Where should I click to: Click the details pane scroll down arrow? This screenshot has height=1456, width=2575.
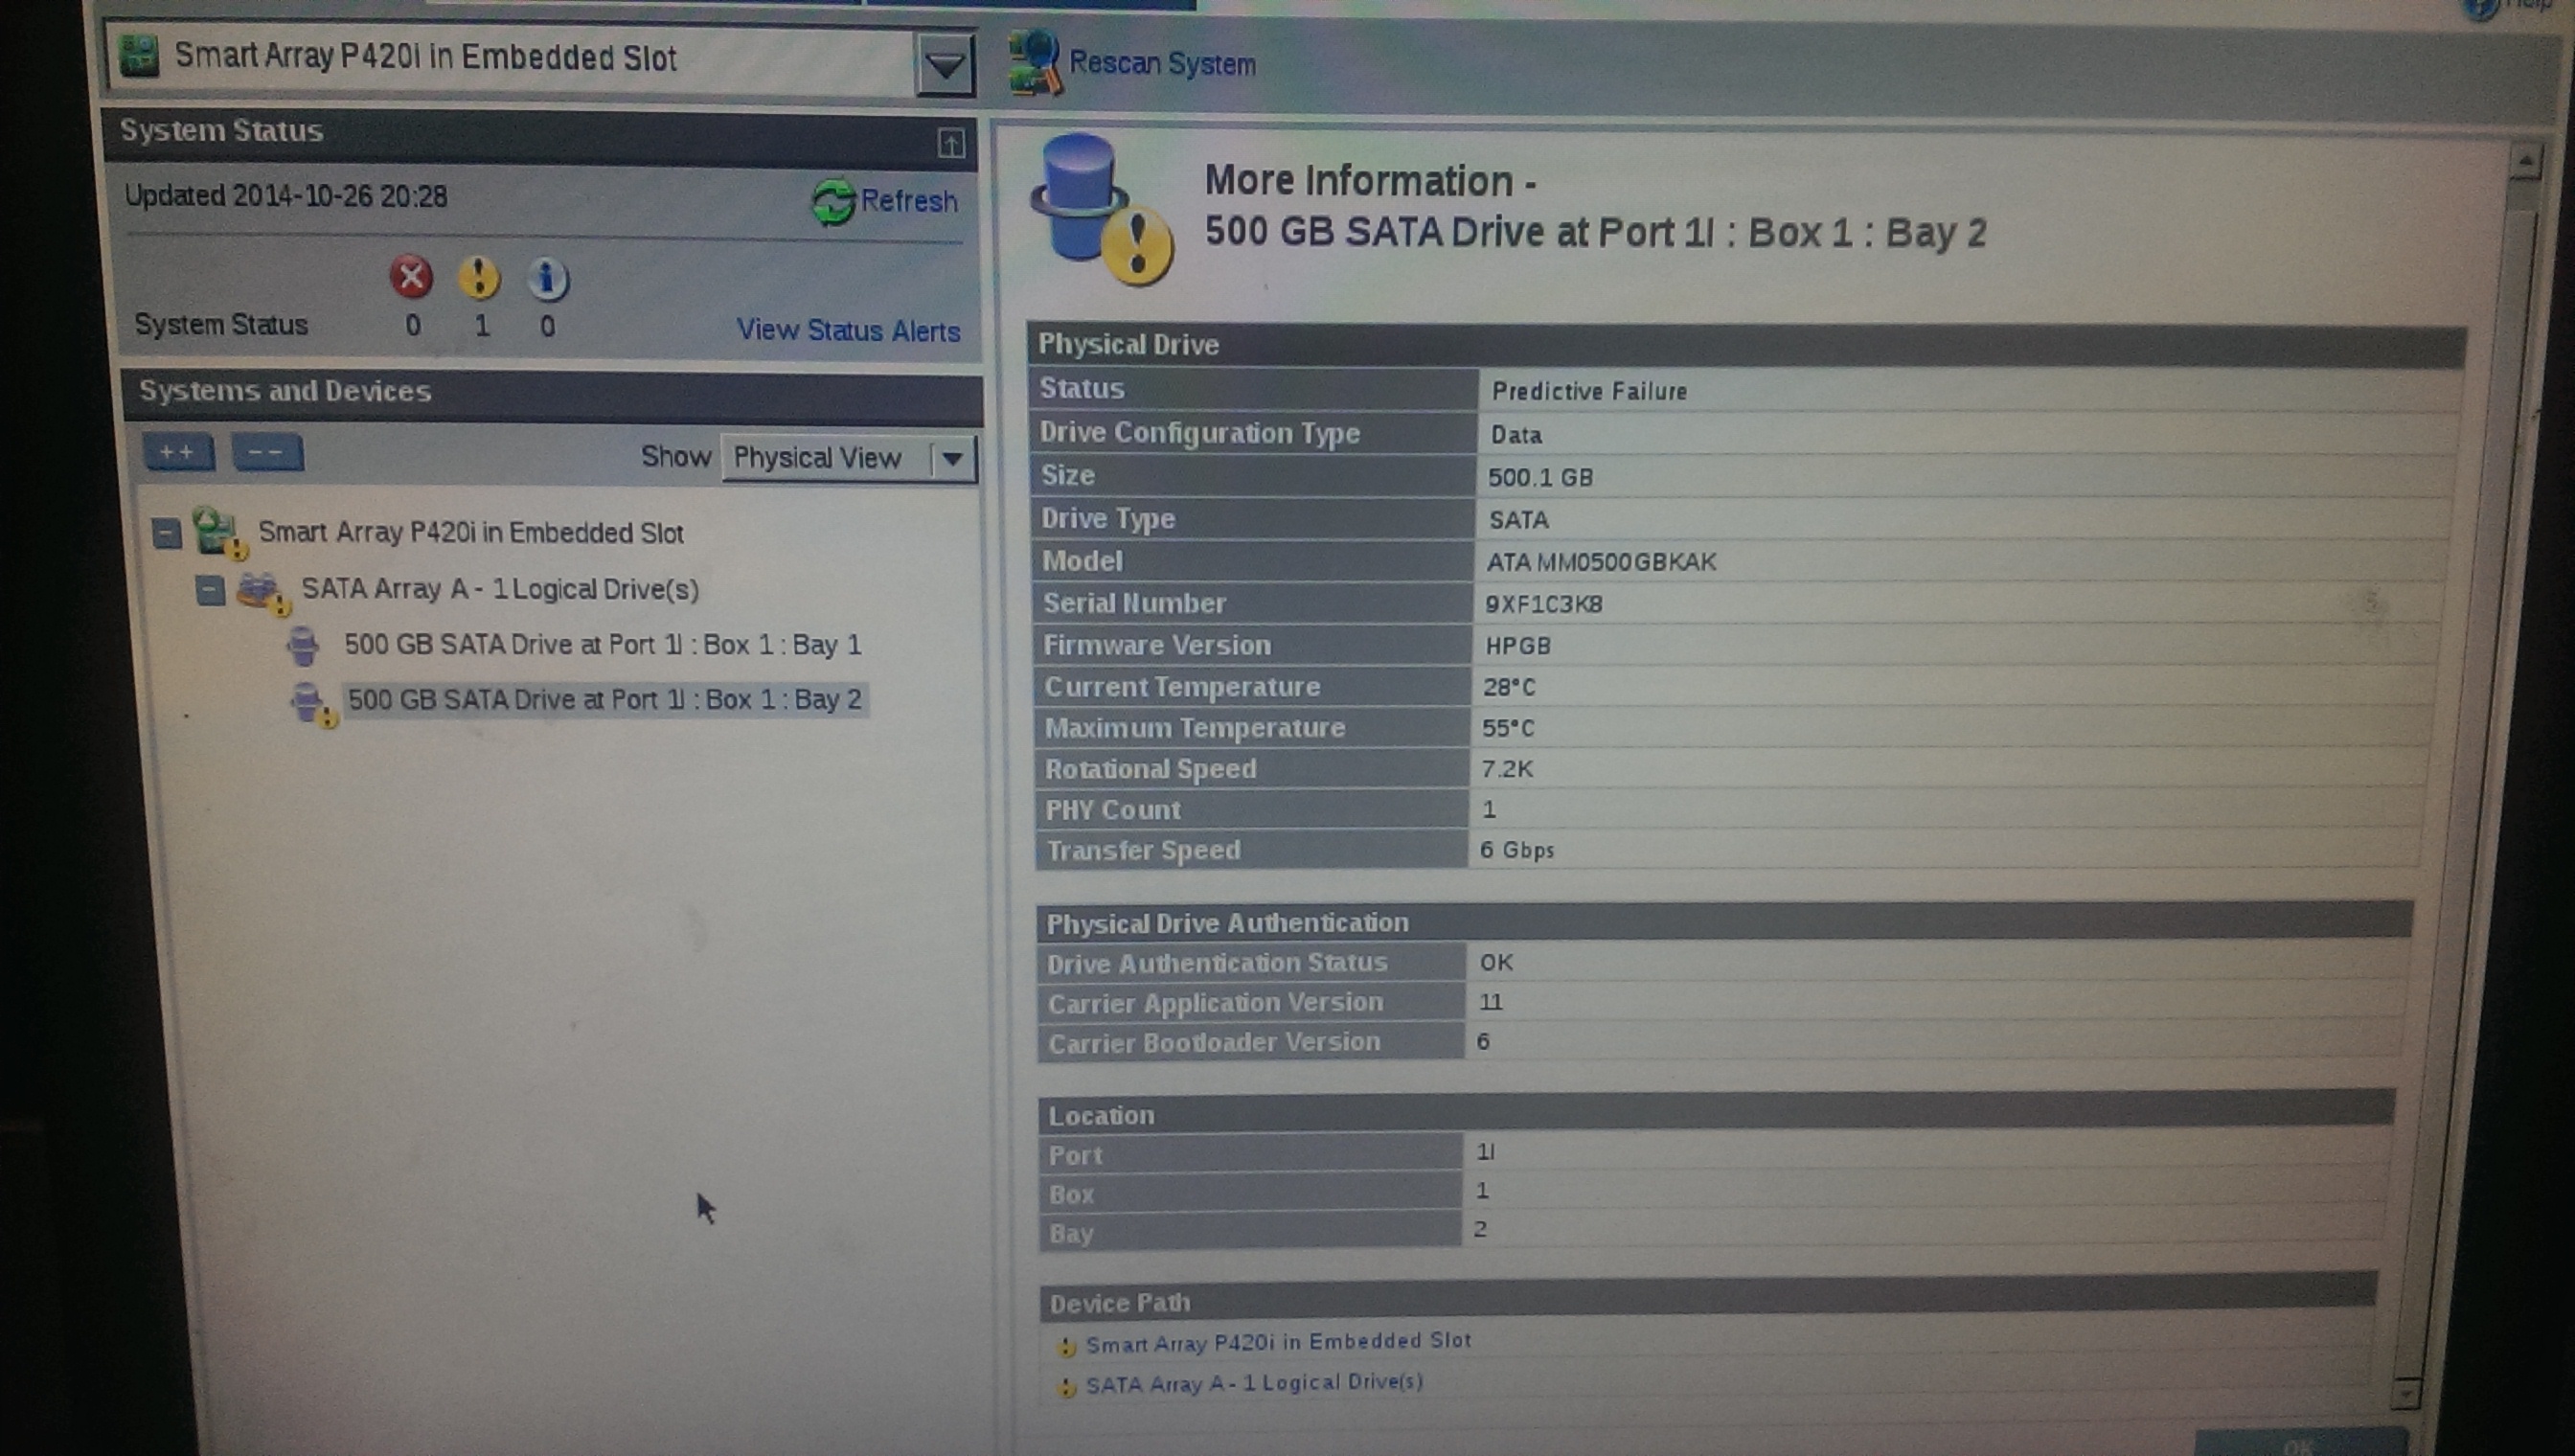click(2407, 1392)
